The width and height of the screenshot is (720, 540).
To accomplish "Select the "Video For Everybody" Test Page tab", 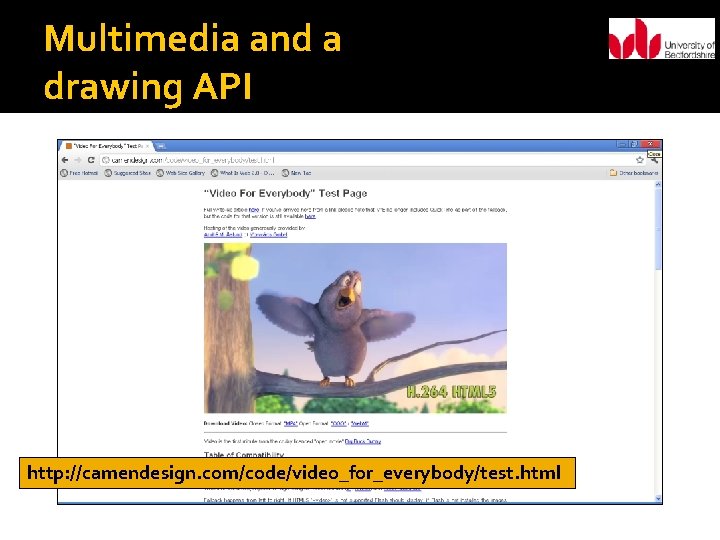I will pos(107,146).
